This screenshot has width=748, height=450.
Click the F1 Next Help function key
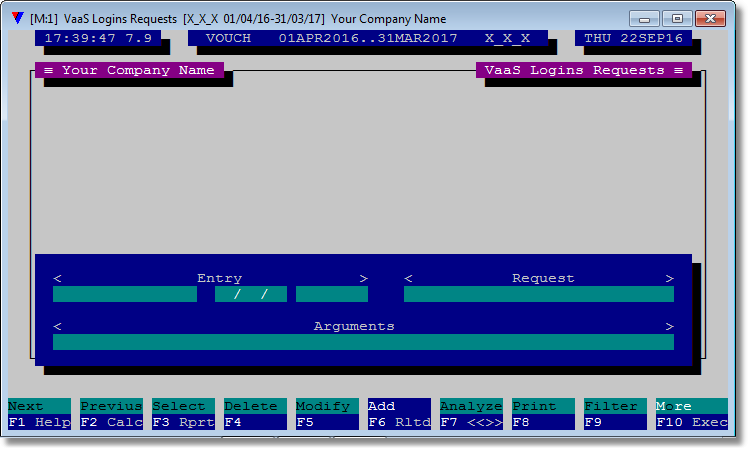click(39, 414)
